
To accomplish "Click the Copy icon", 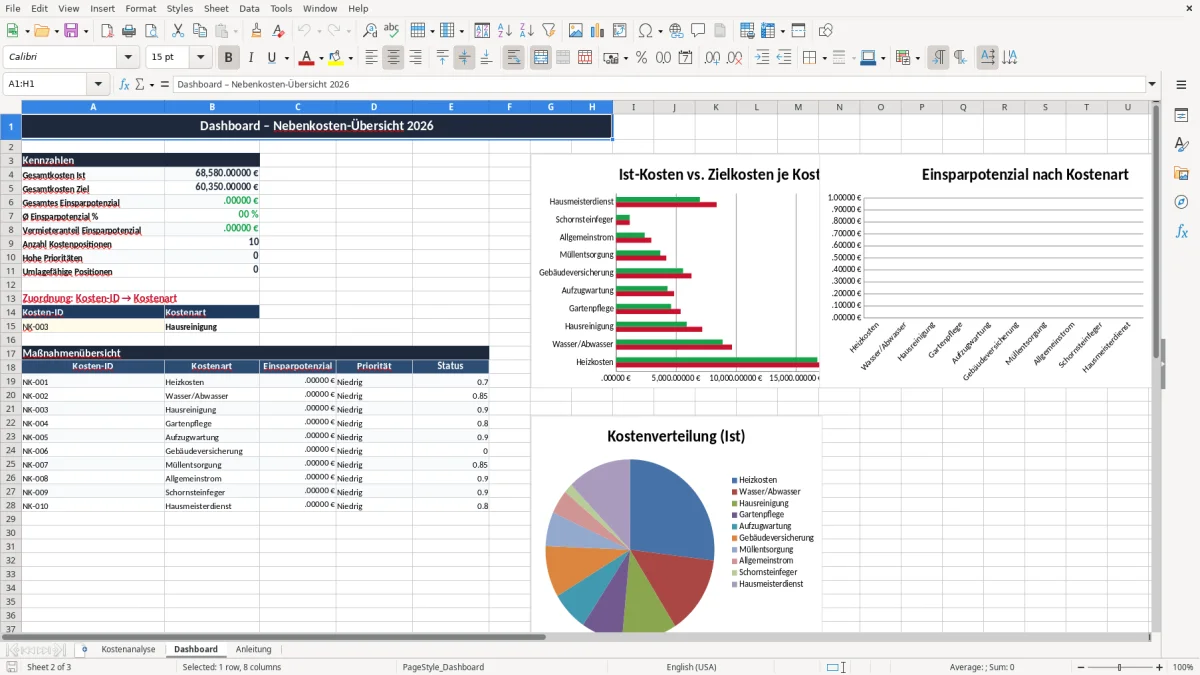I will 200,31.
